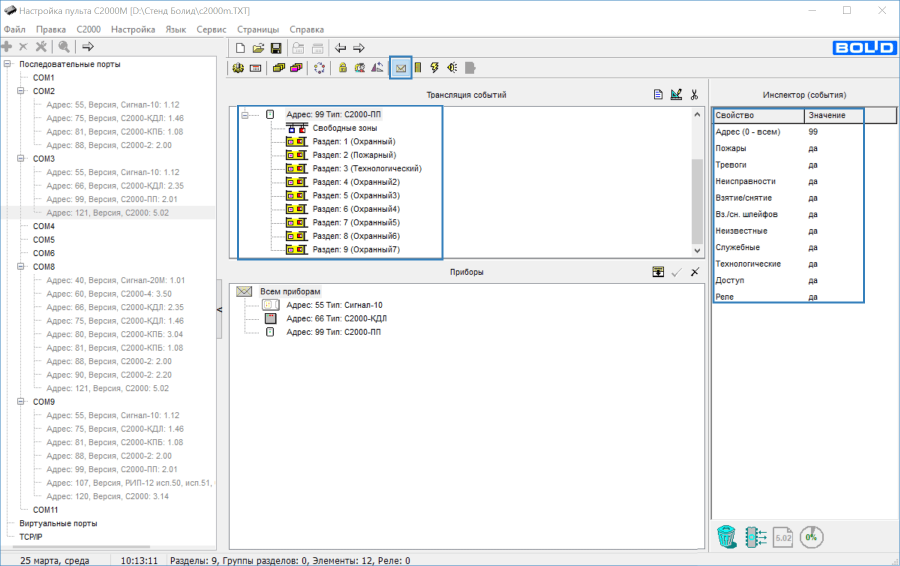Collapse the Последовательные порты tree node
The height and width of the screenshot is (566, 900).
point(8,64)
